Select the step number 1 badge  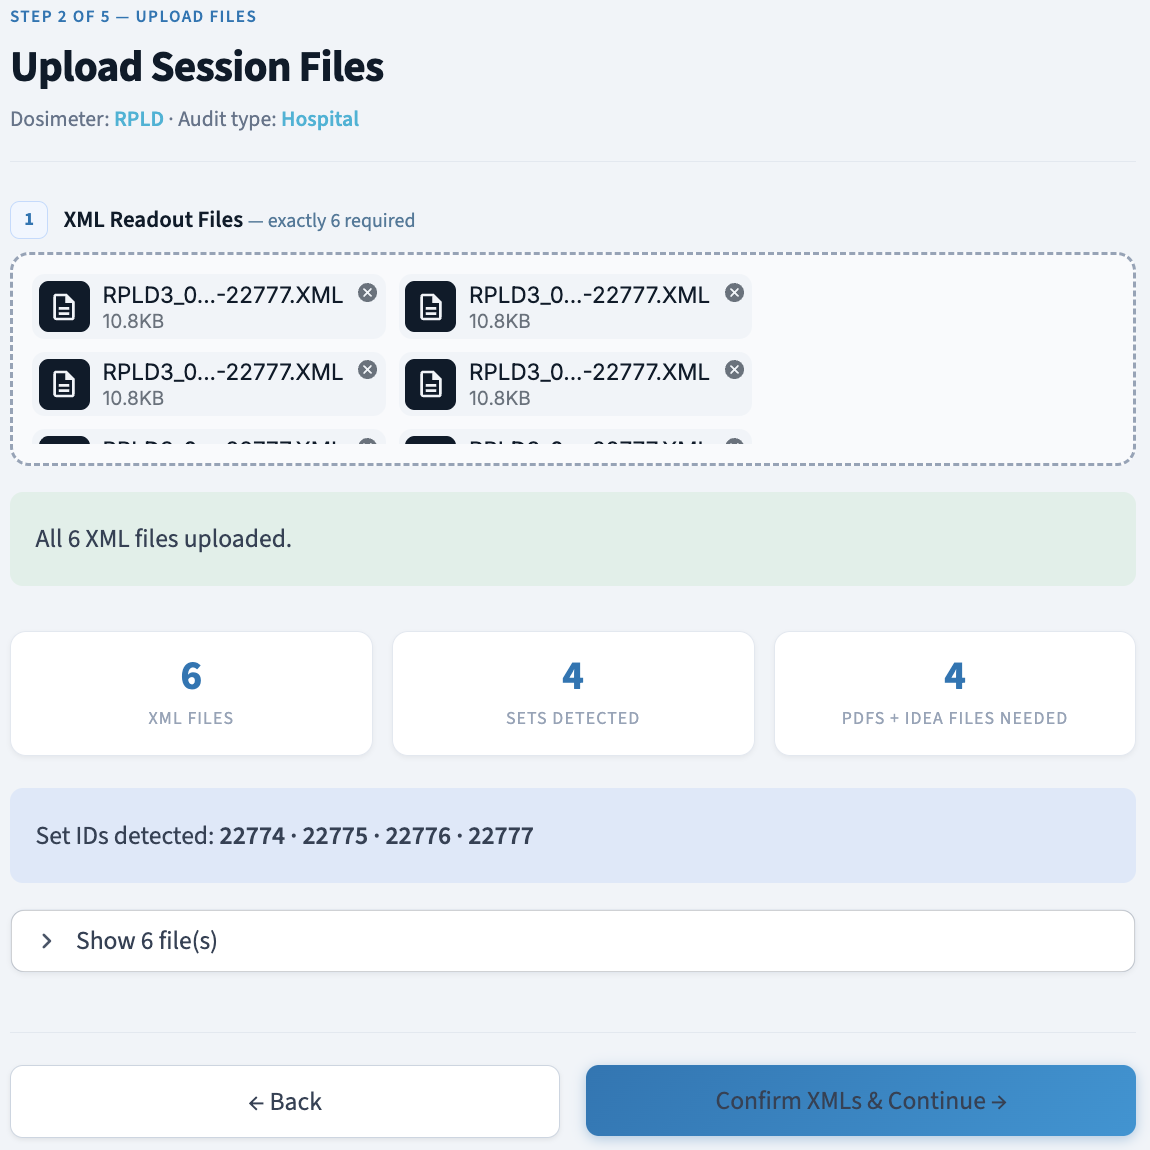point(29,220)
